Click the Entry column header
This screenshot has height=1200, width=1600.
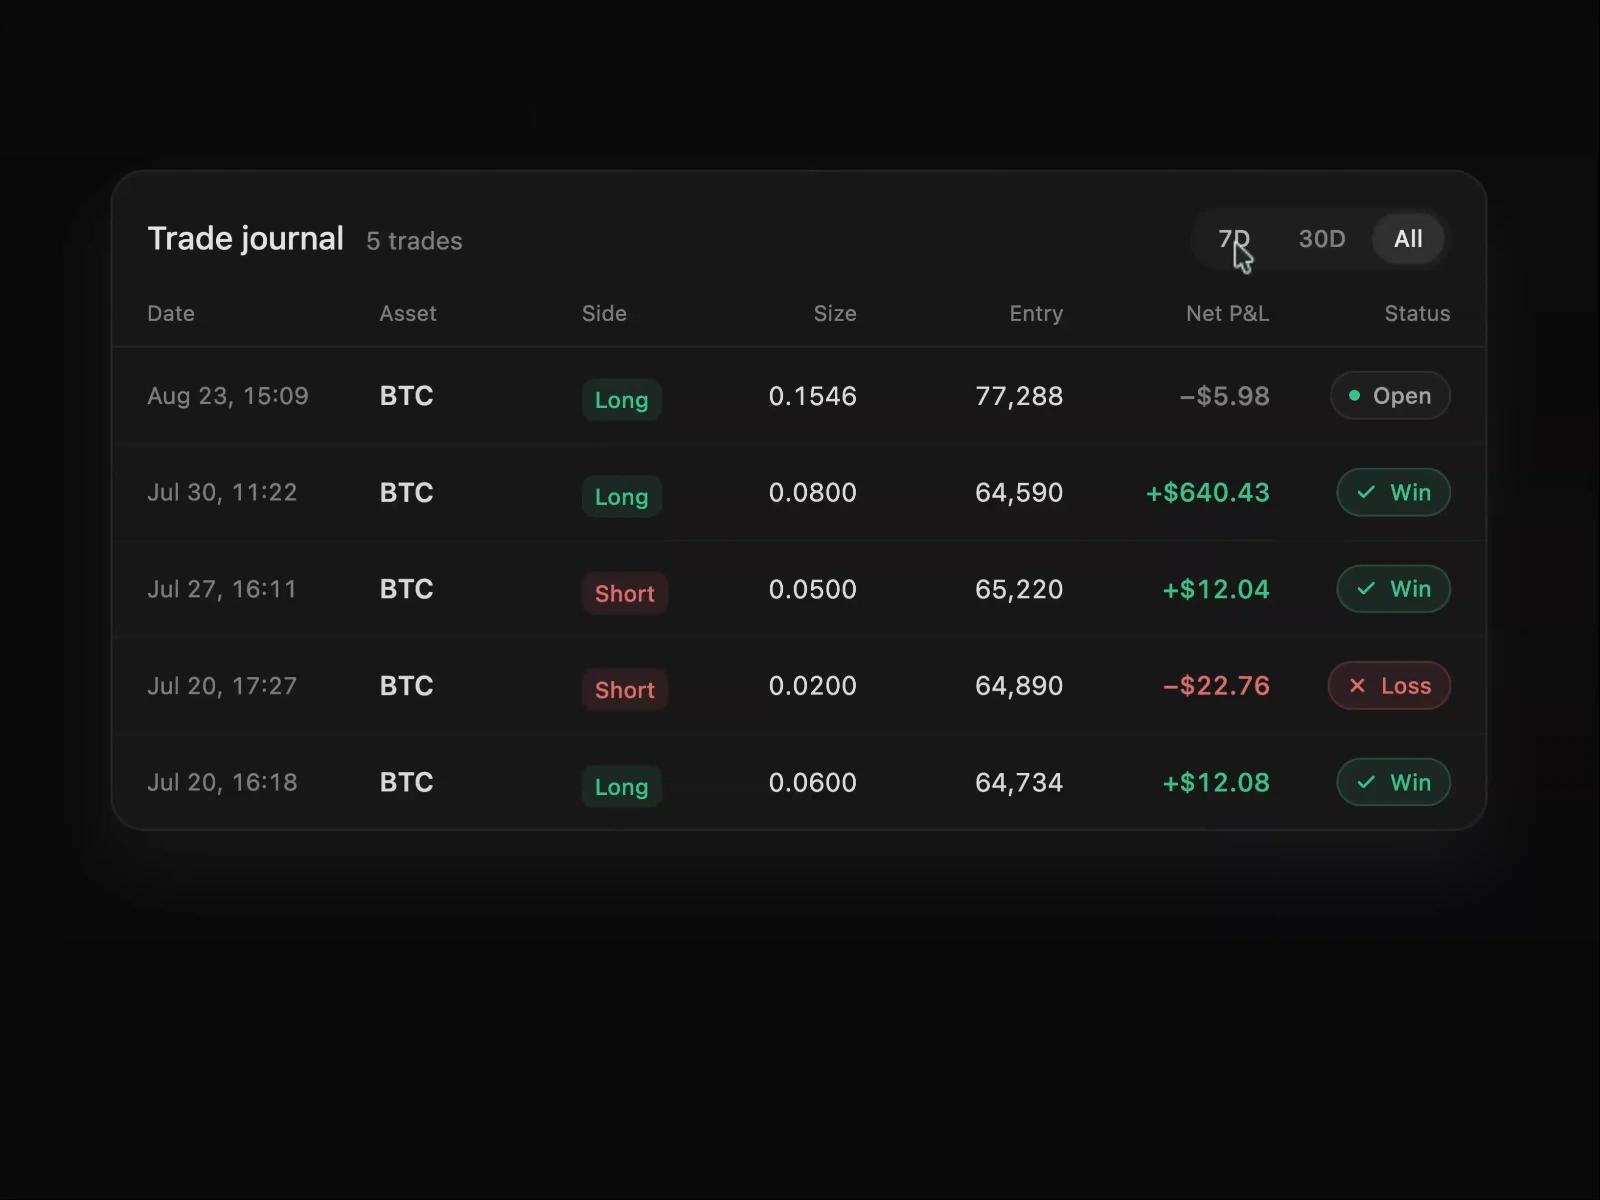(x=1036, y=314)
